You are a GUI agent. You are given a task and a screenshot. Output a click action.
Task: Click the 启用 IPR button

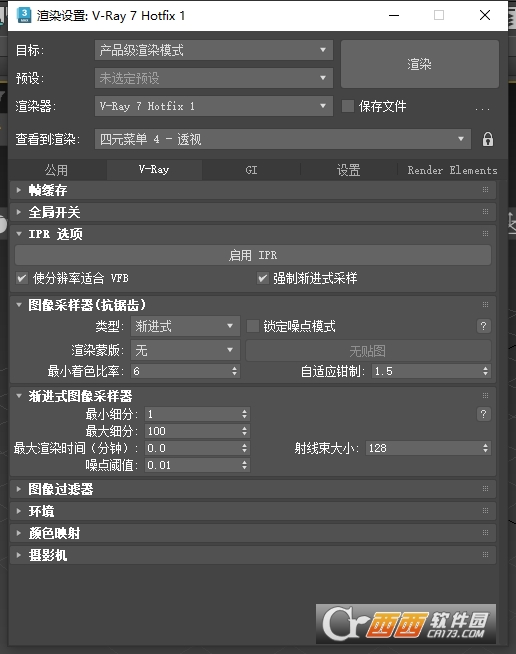click(x=253, y=255)
